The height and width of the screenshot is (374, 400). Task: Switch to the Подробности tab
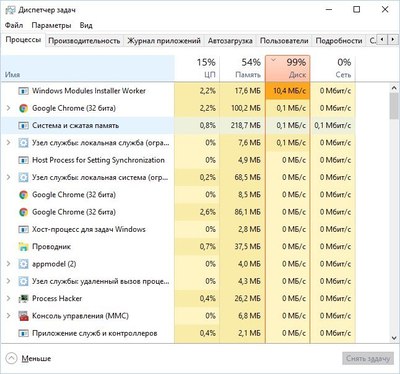point(339,41)
